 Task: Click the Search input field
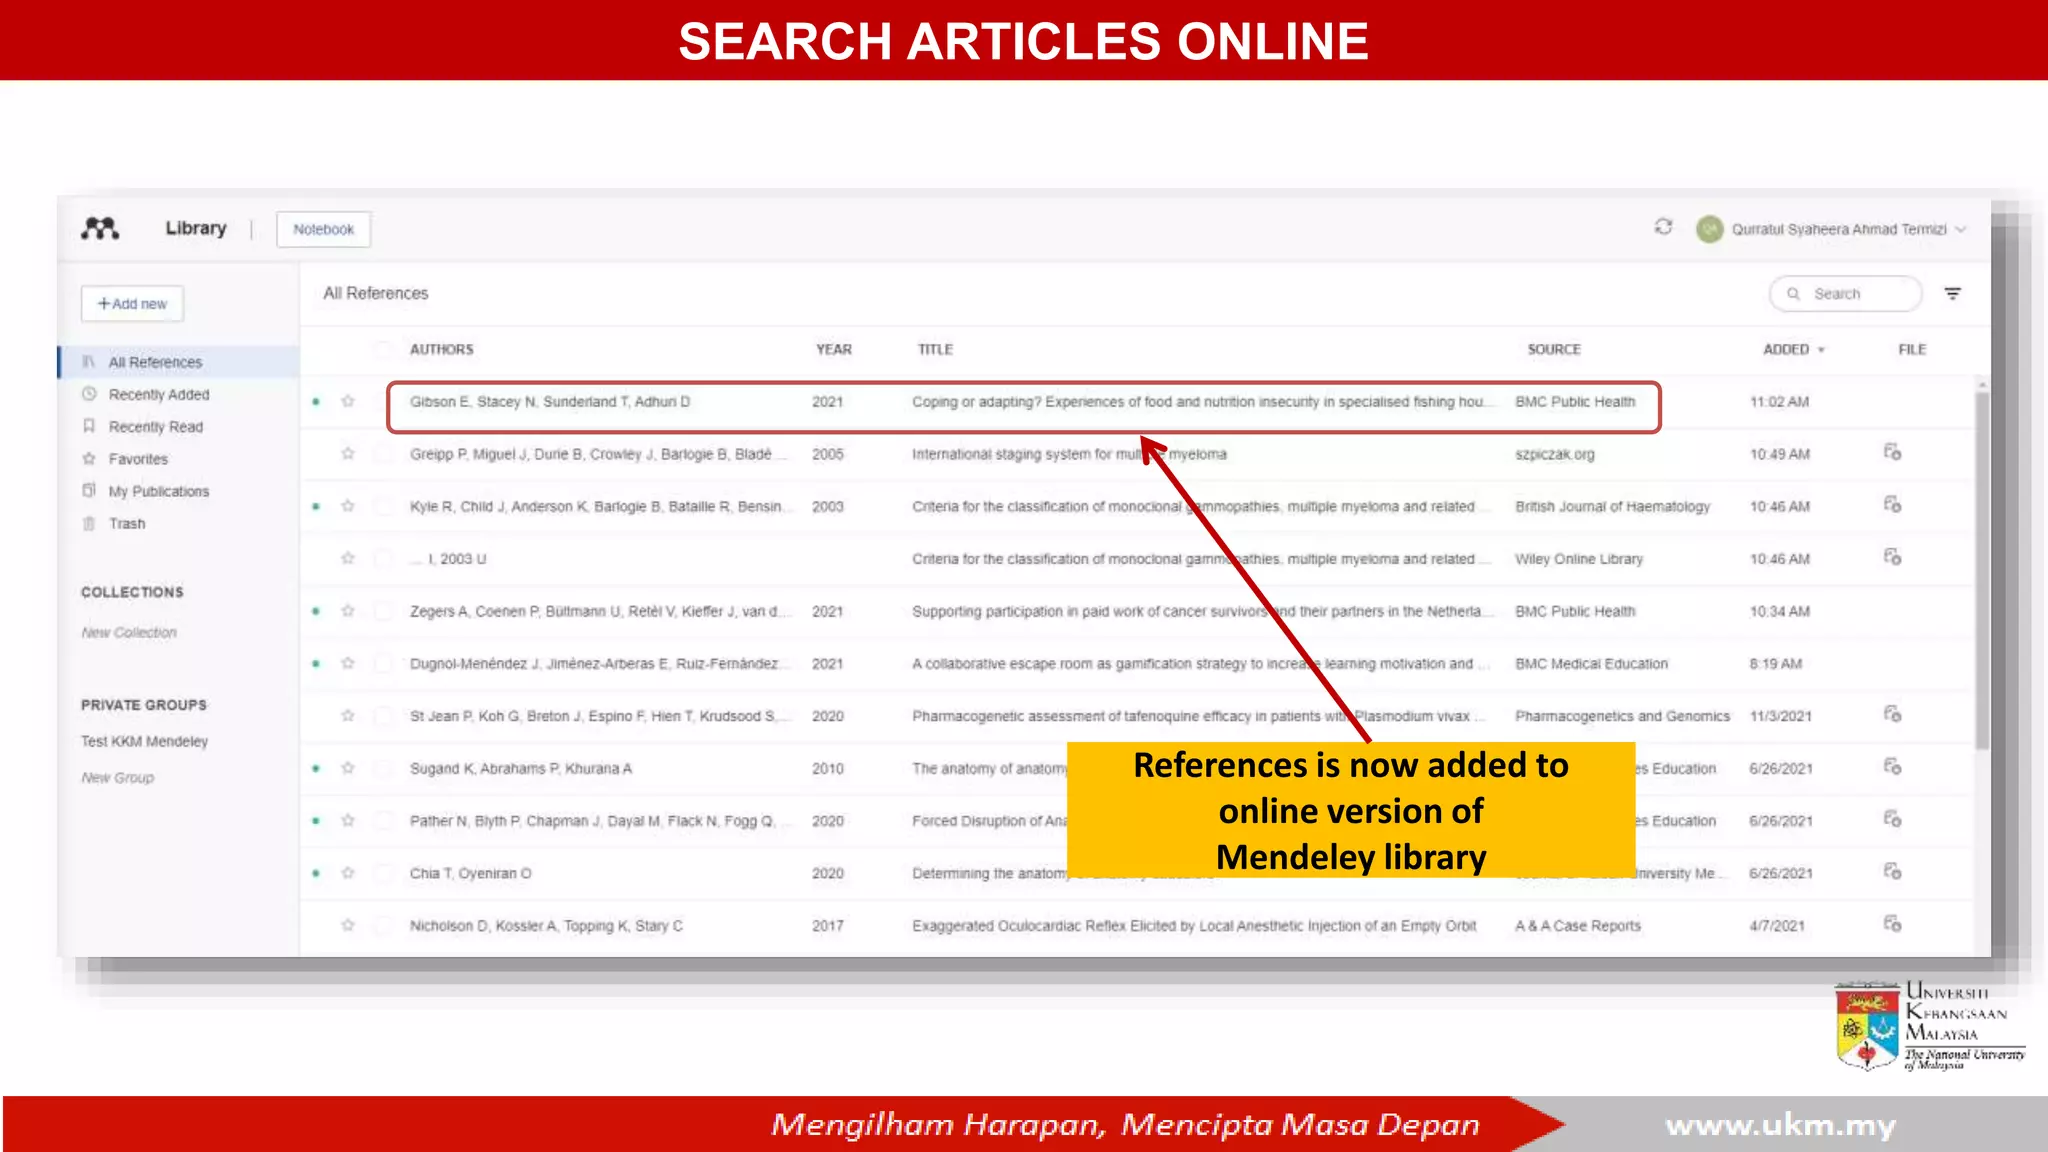[x=1846, y=294]
